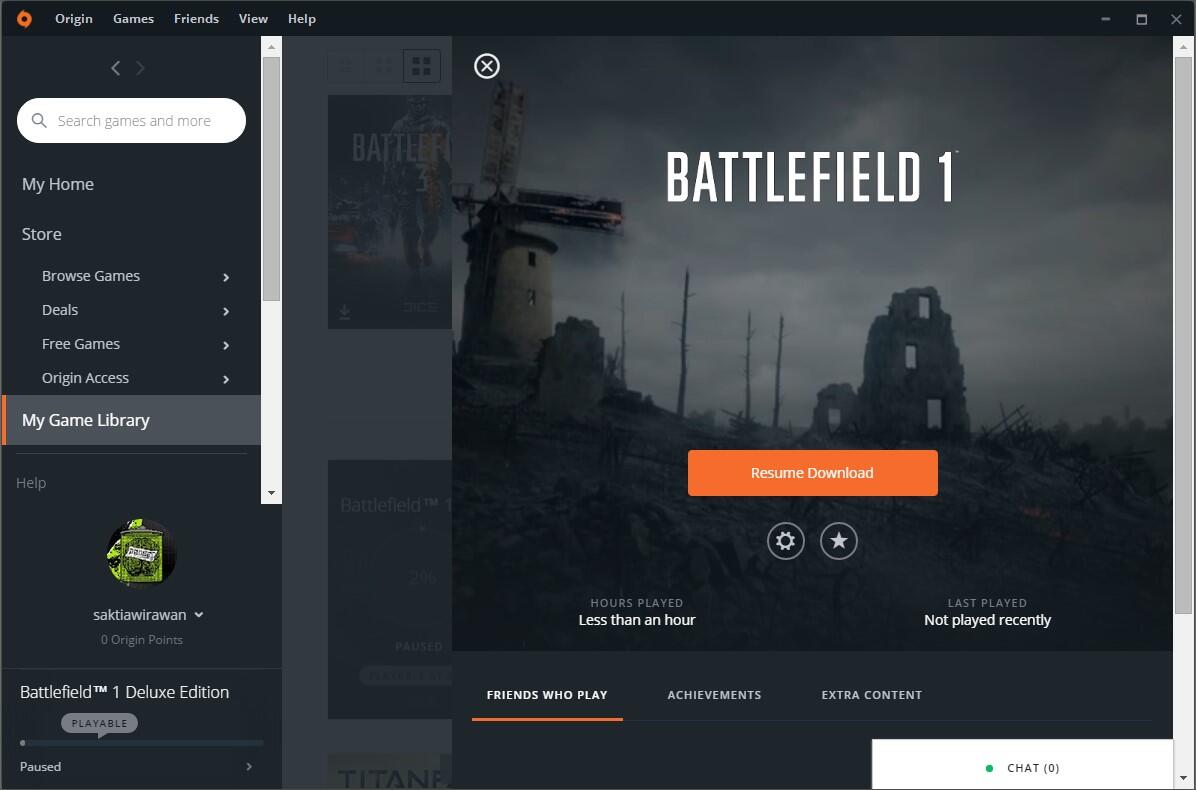Viewport: 1196px width, 790px height.
Task: Focus the Search games and more field
Action: click(131, 120)
